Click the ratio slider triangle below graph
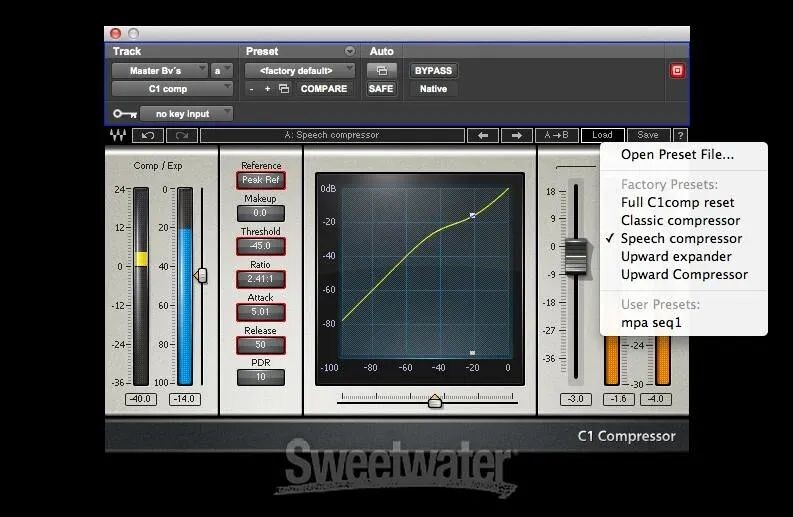The width and height of the screenshot is (793, 517). 435,401
